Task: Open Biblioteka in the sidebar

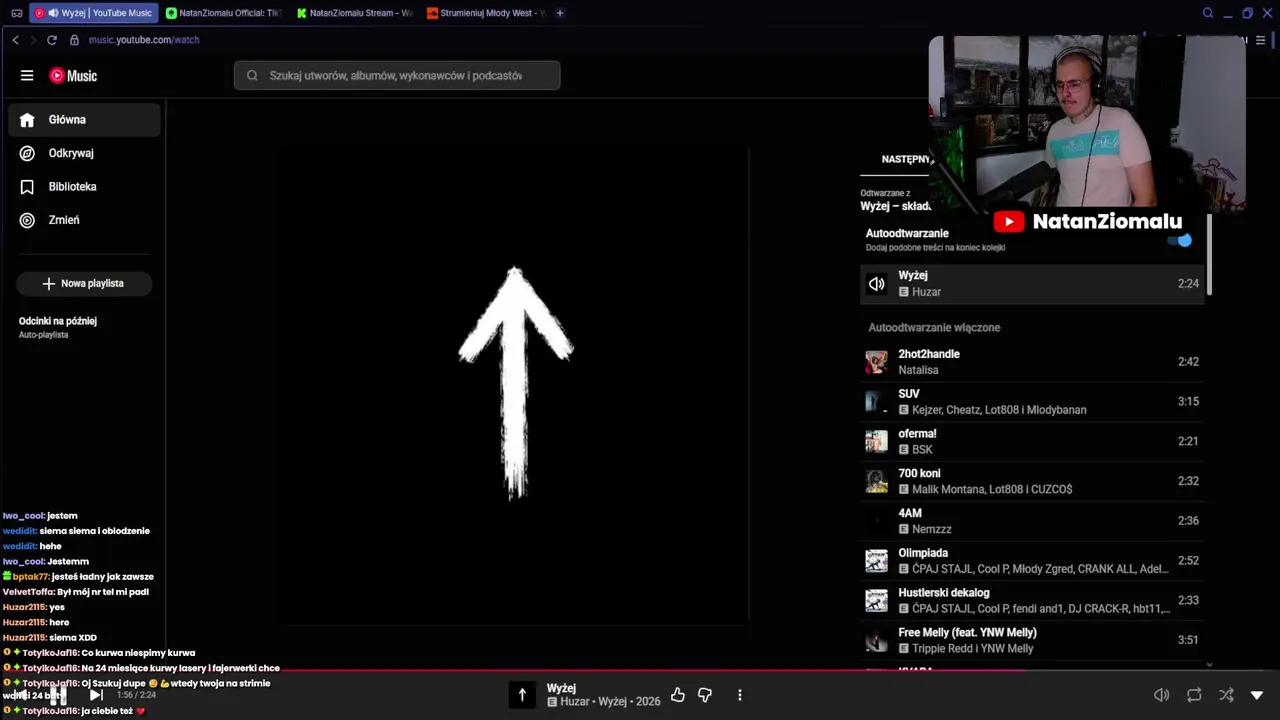Action: click(x=85, y=187)
